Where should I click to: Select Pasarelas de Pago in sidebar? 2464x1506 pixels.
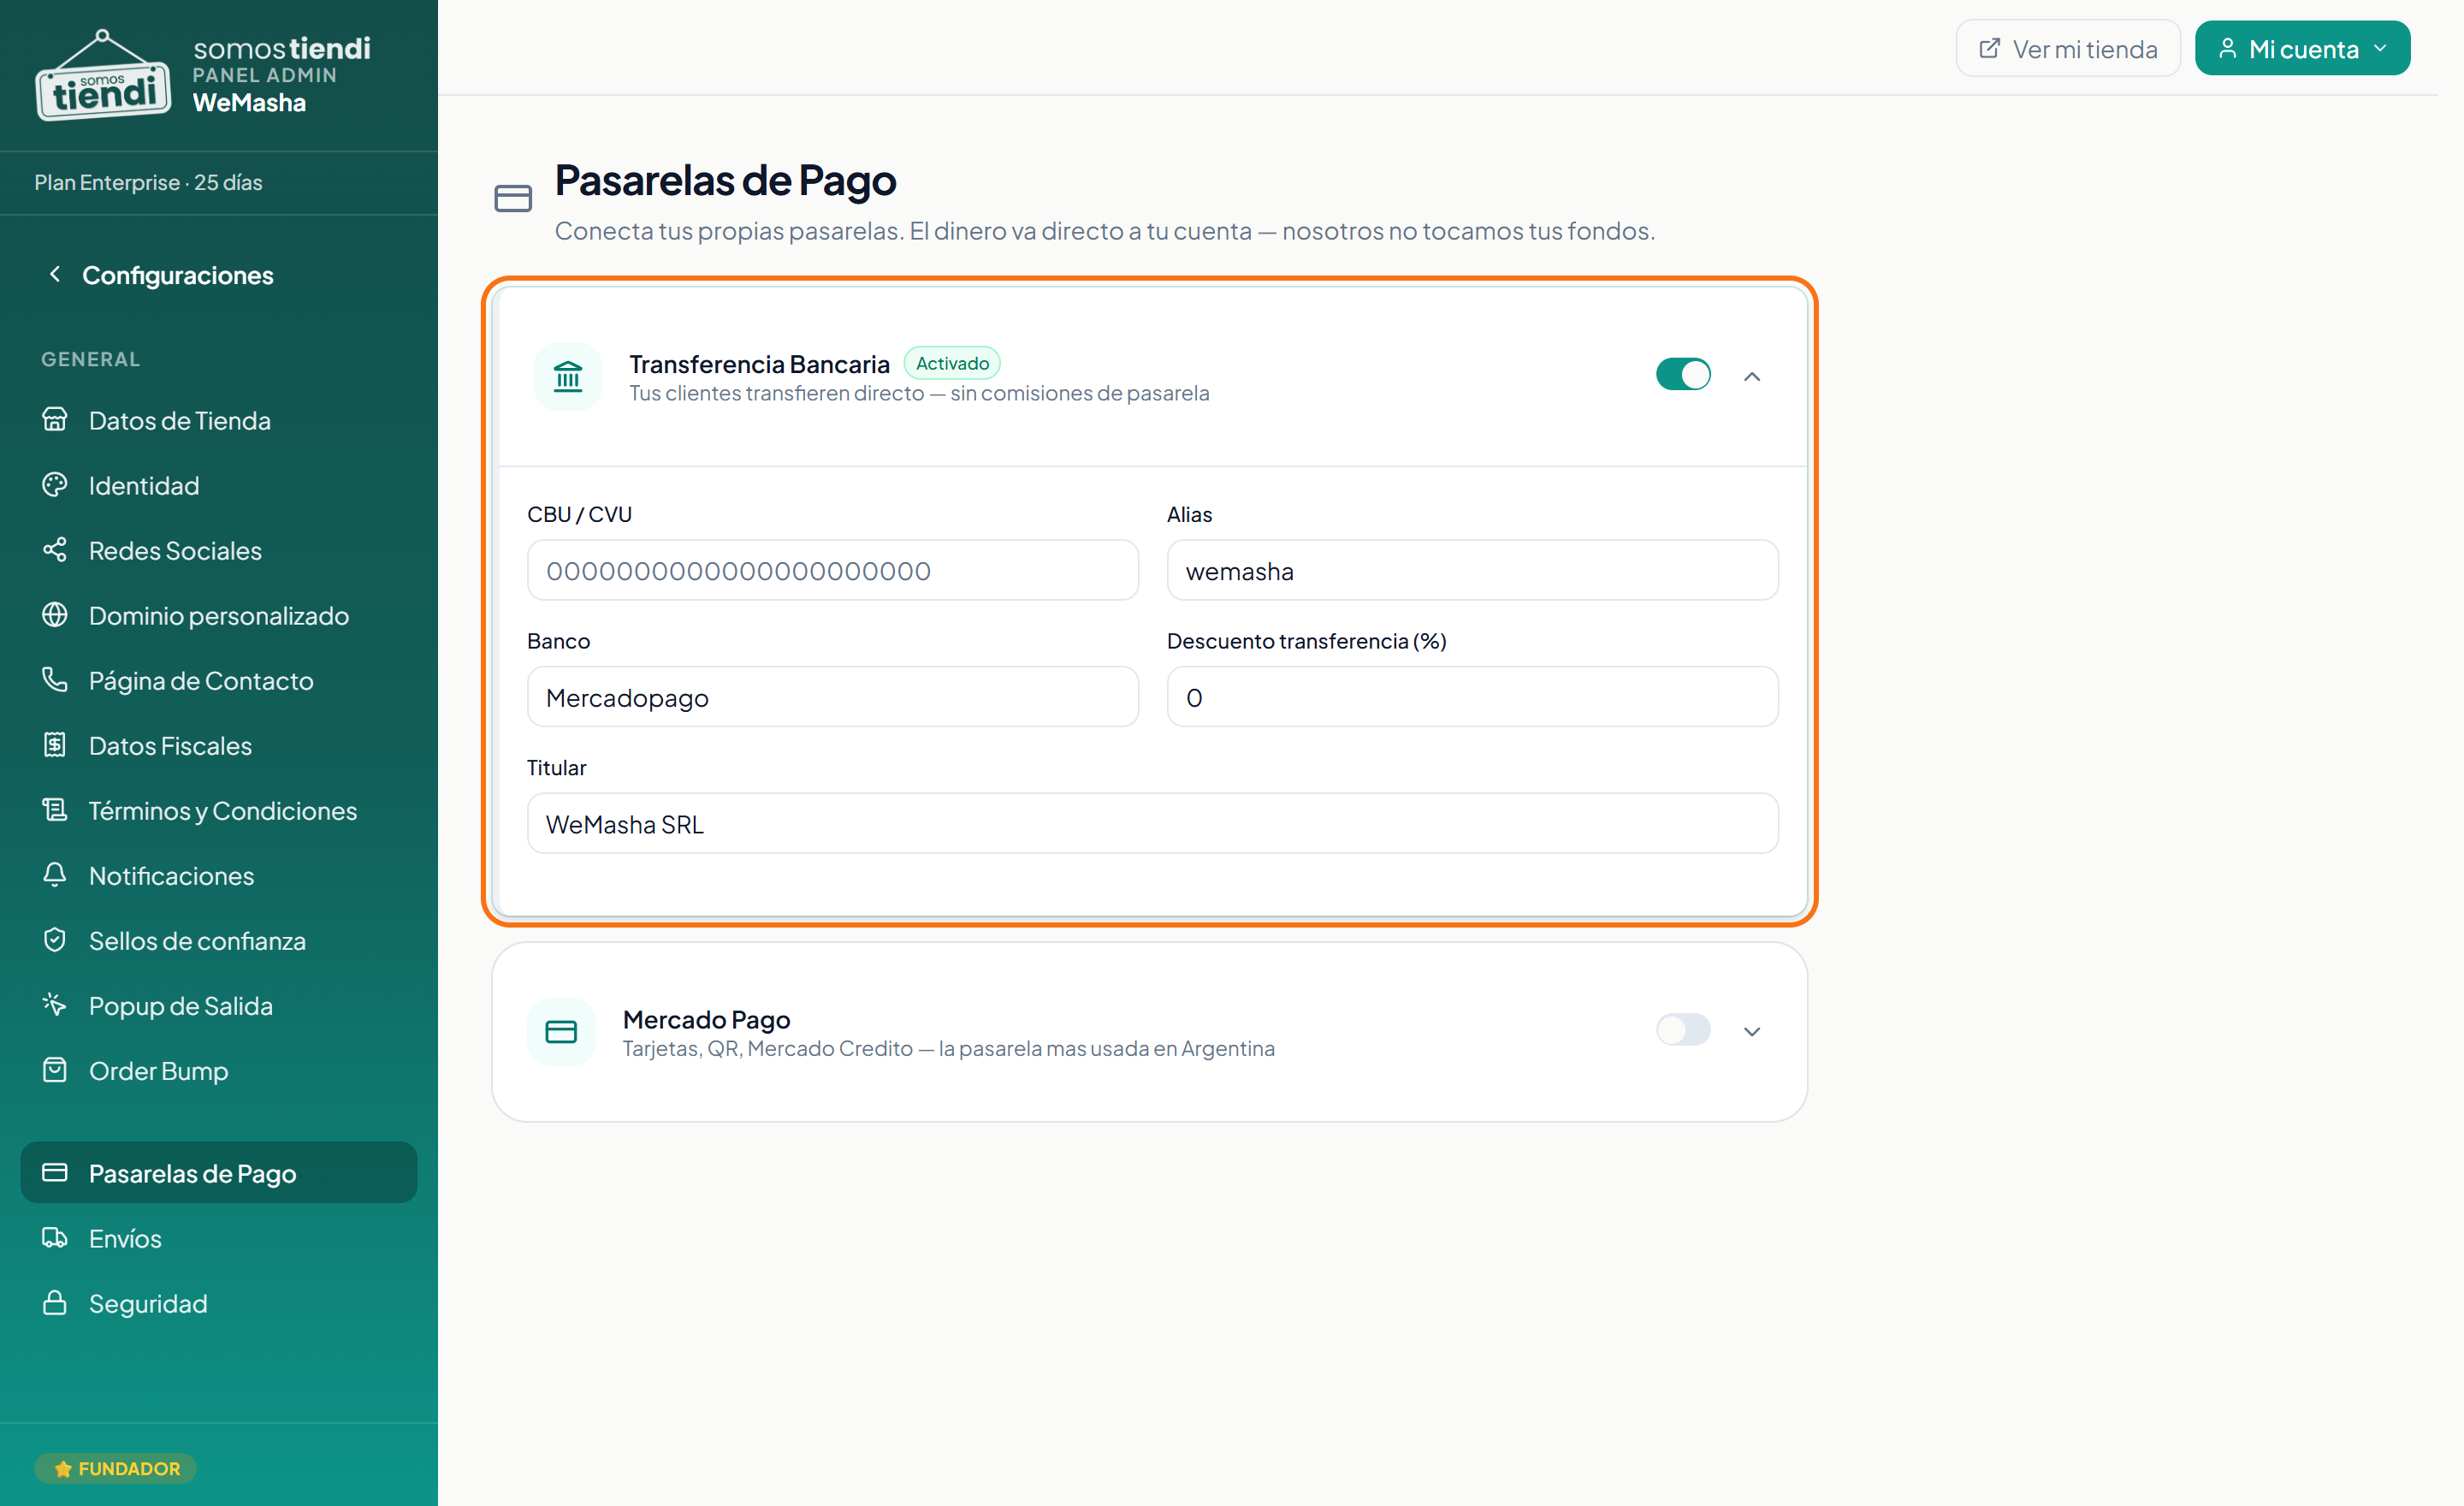(219, 1172)
